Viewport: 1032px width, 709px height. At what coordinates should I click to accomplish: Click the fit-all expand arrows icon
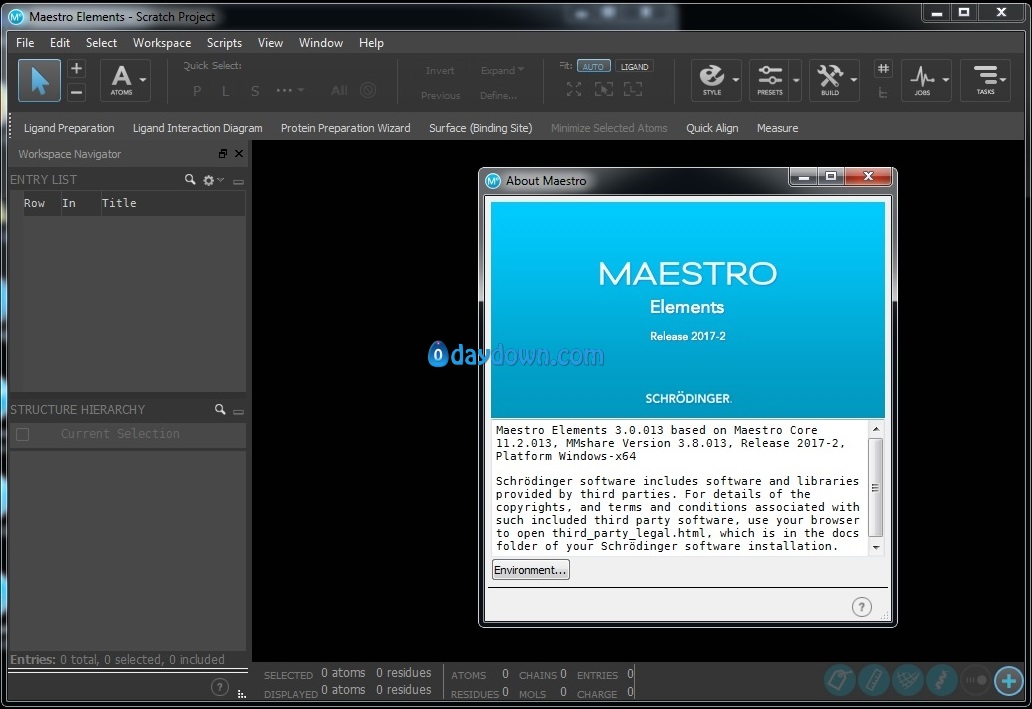pos(574,90)
